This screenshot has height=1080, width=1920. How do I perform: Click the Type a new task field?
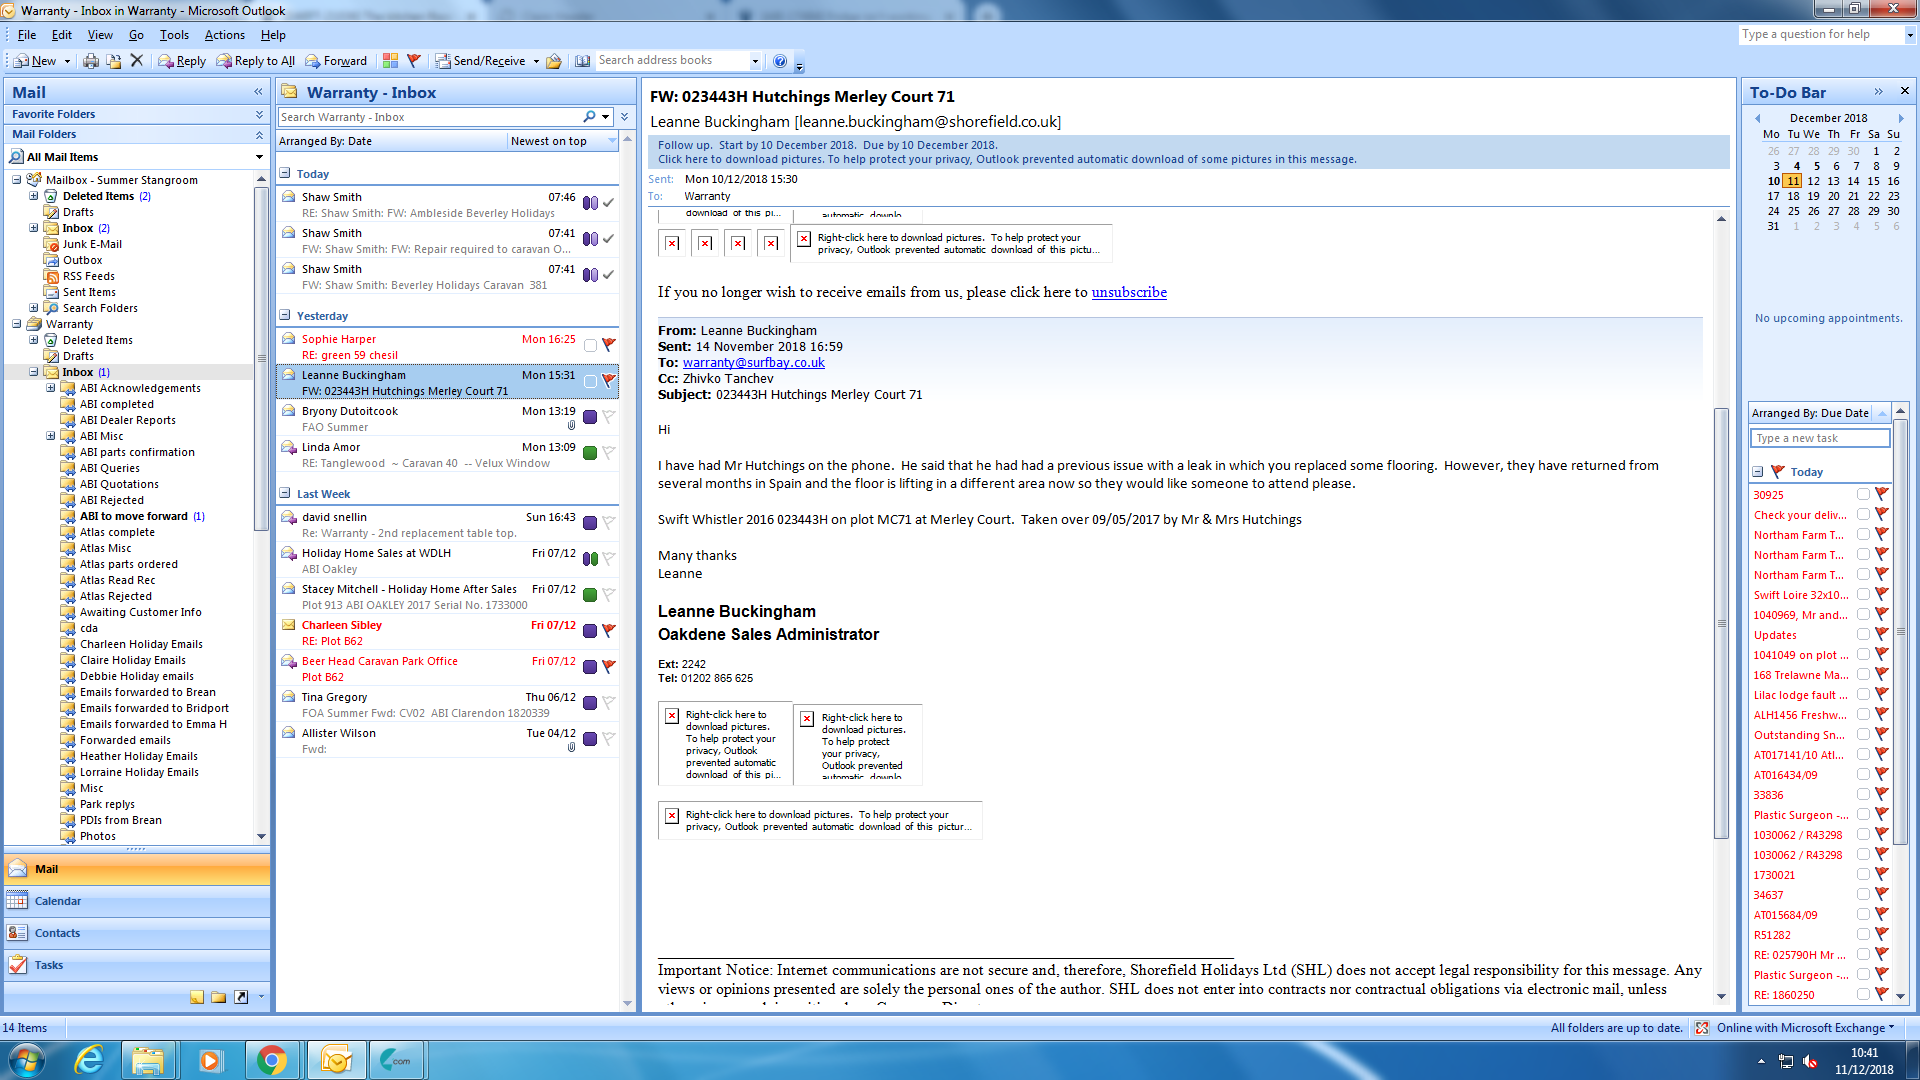1819,438
